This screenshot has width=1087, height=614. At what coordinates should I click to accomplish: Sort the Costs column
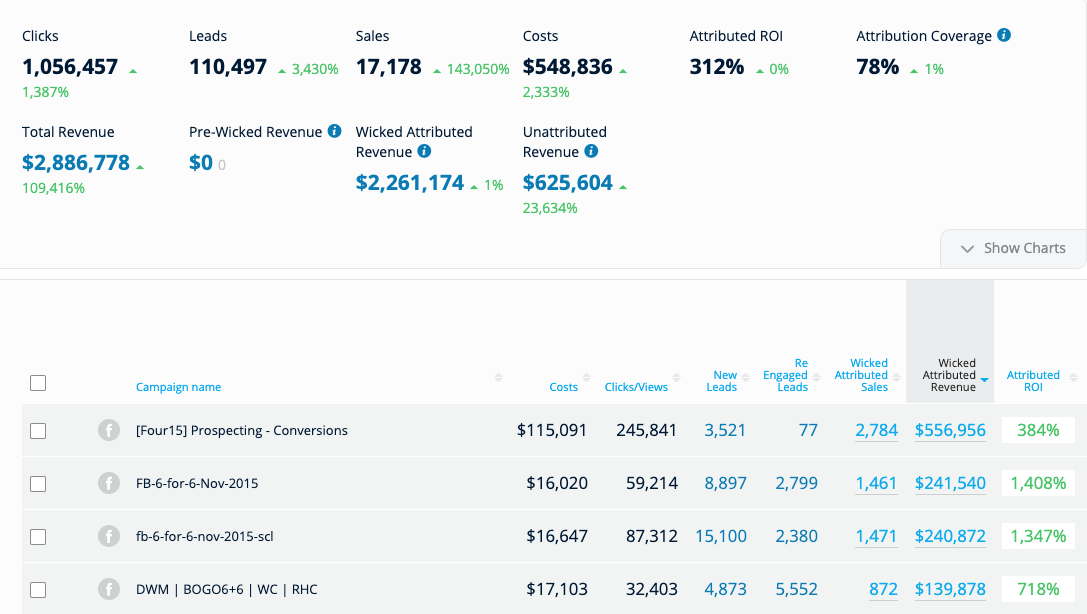[565, 386]
